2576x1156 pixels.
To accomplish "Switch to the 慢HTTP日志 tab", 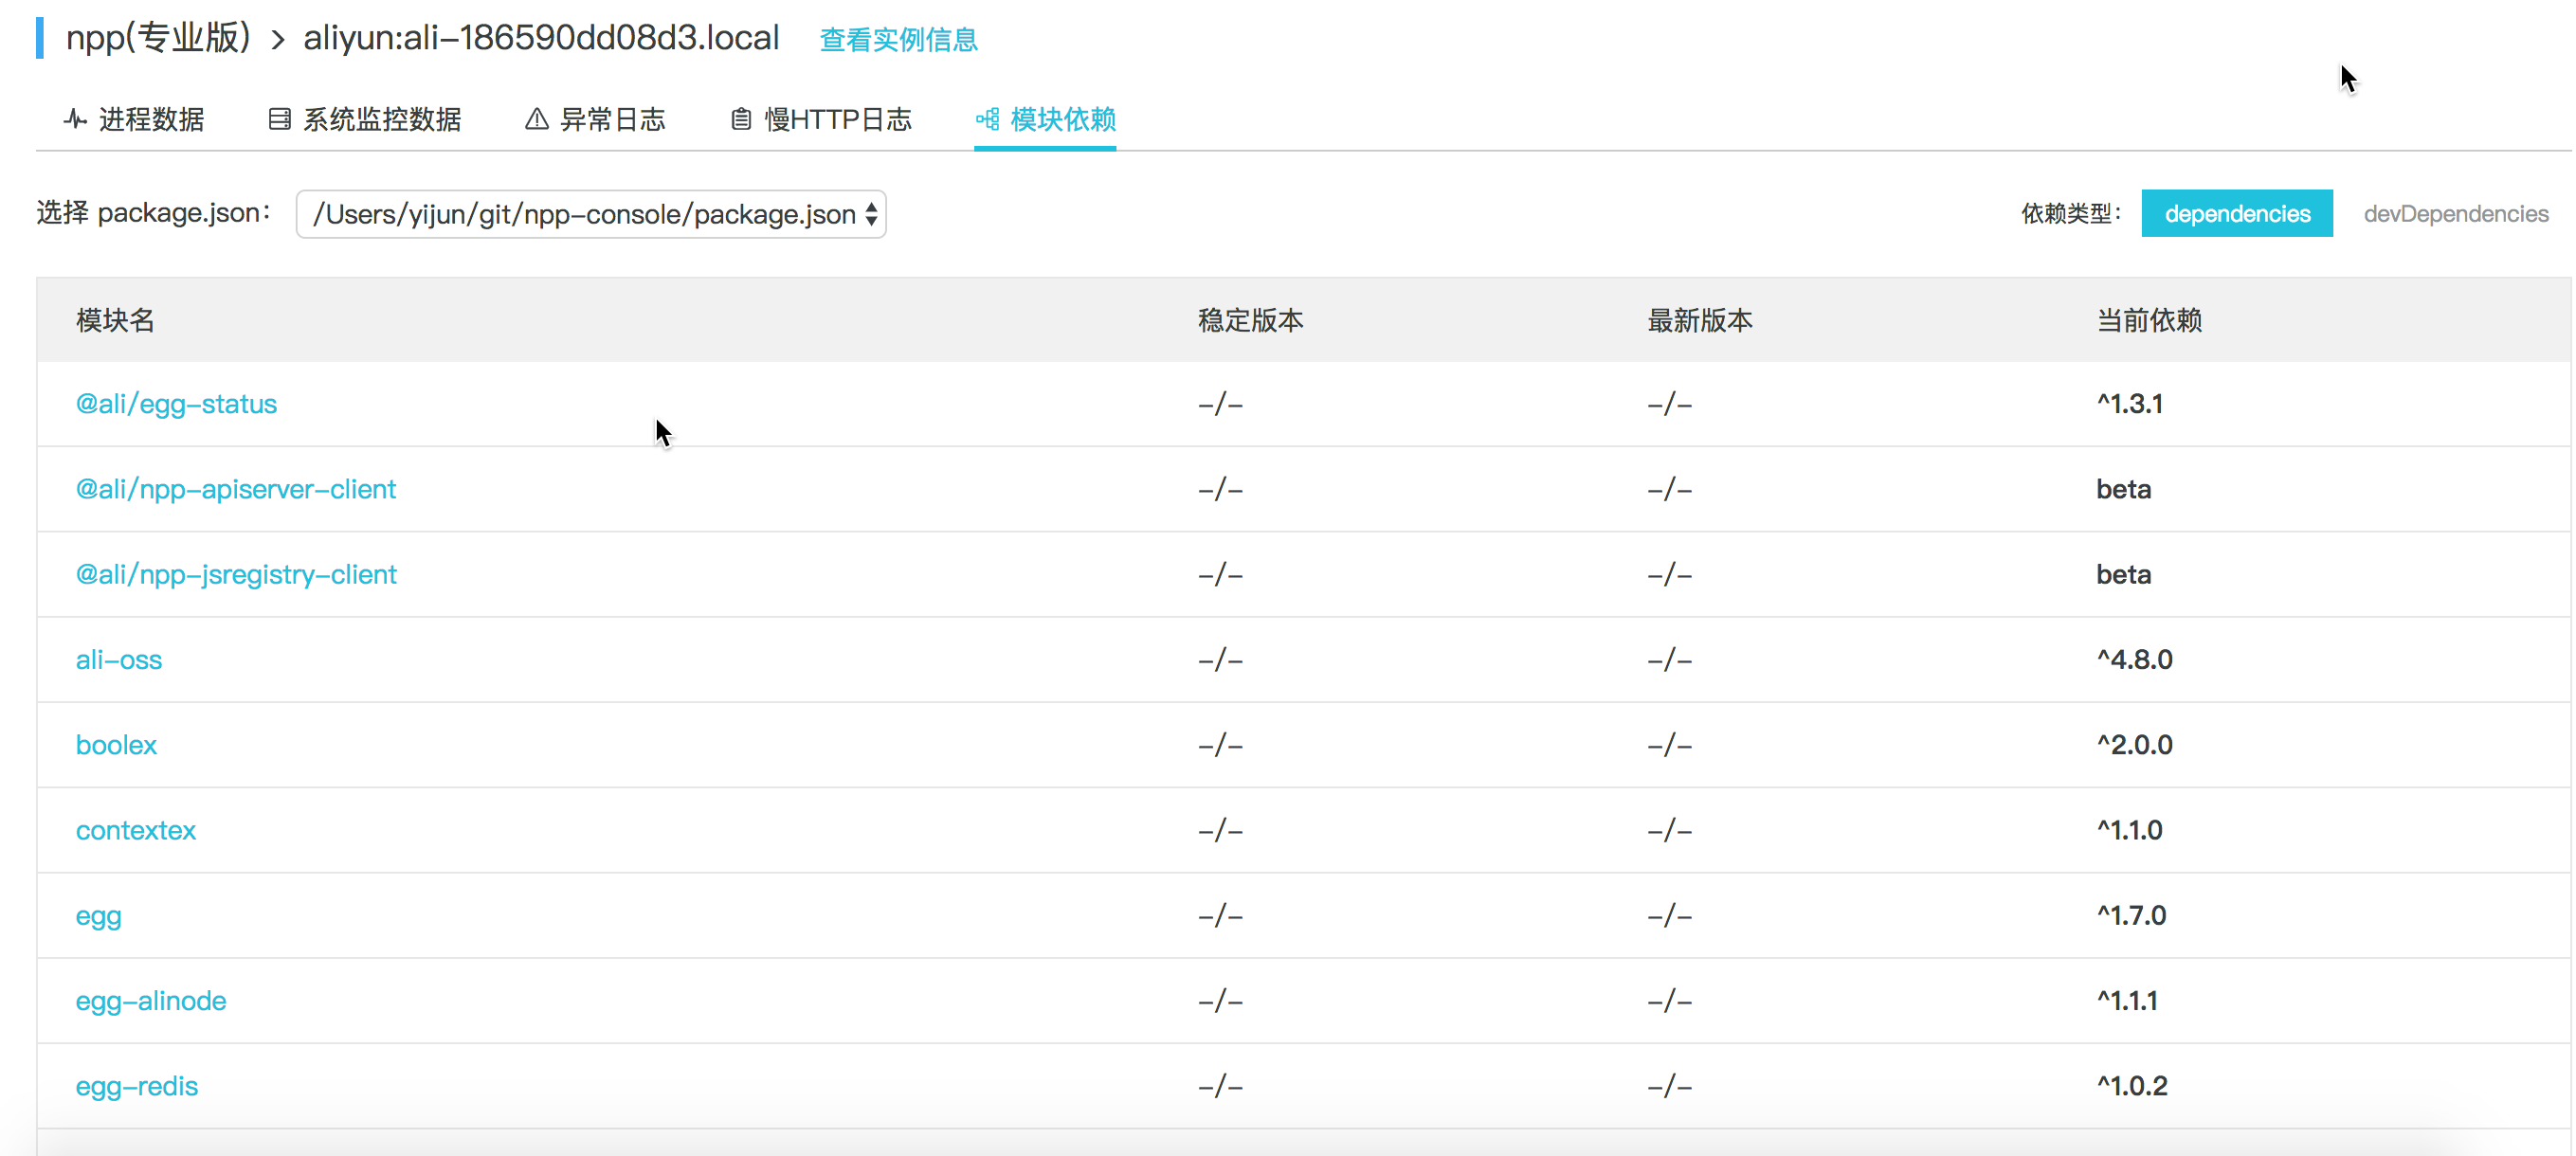I will point(837,120).
